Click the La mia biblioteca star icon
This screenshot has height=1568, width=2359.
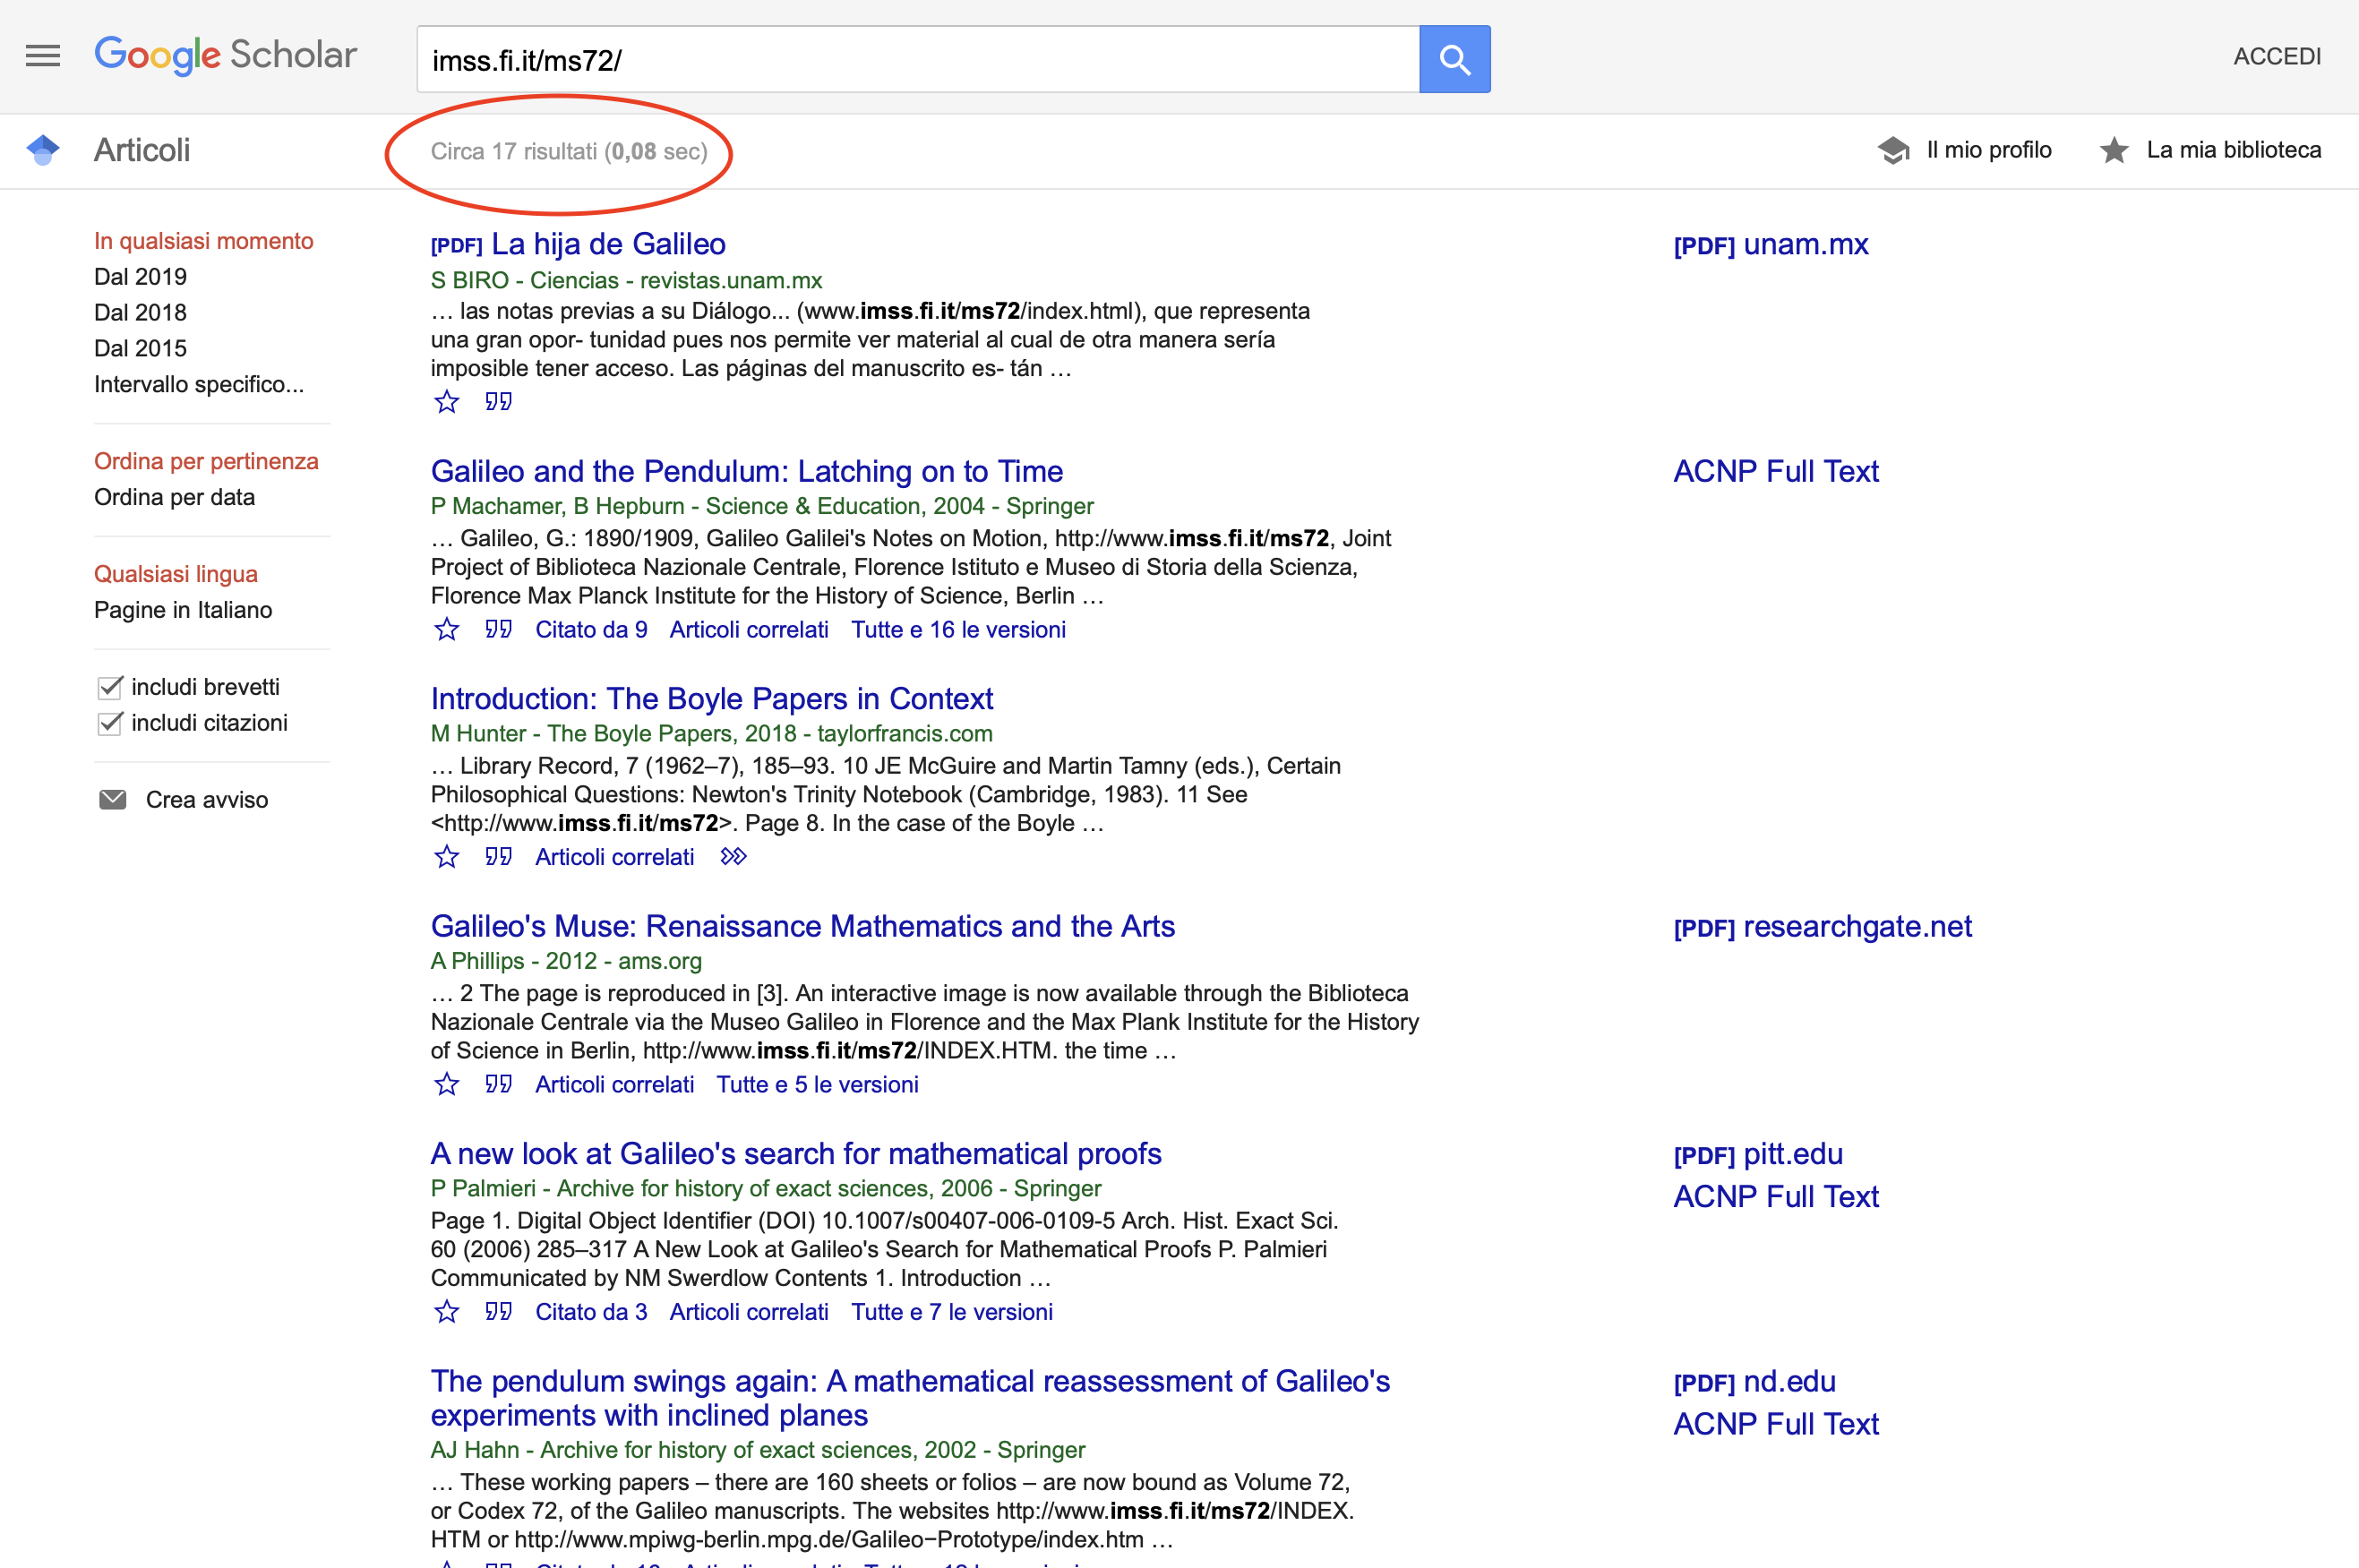(x=2113, y=150)
